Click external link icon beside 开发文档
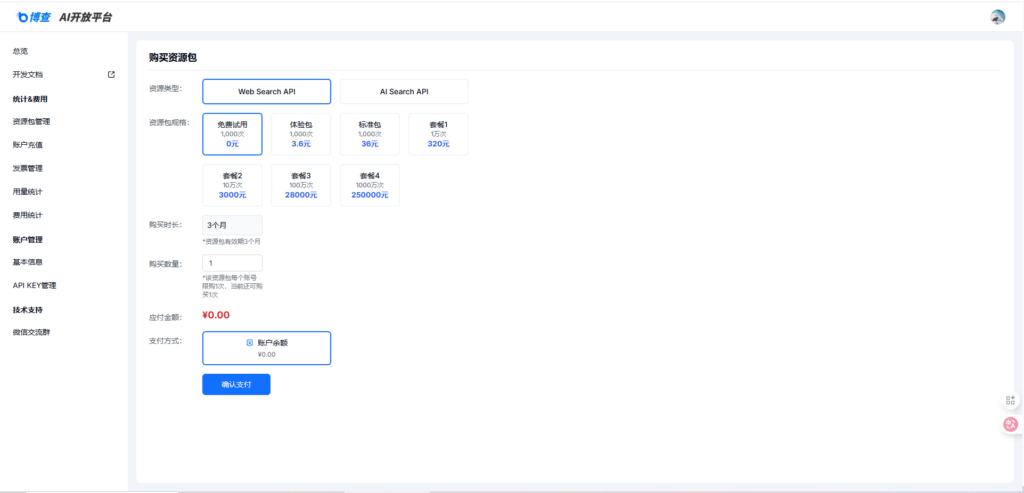This screenshot has height=493, width=1024. coord(111,74)
